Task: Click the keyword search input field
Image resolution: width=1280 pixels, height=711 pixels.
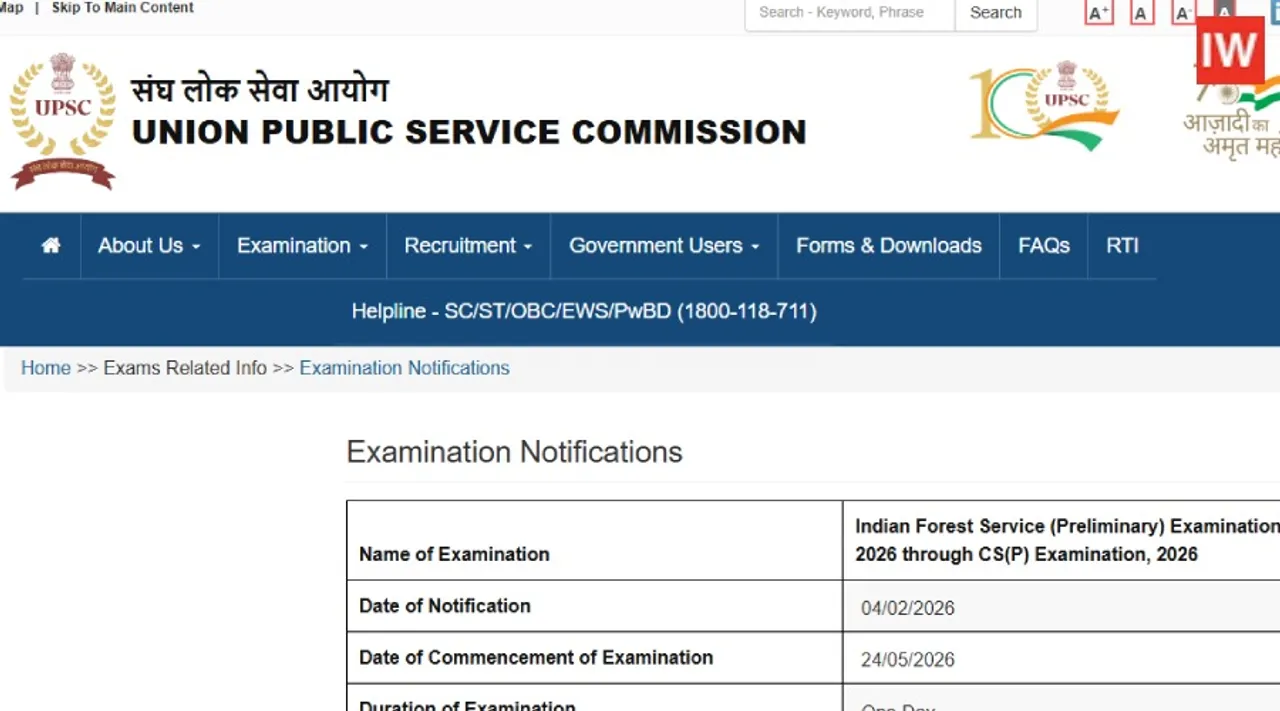Action: [848, 12]
